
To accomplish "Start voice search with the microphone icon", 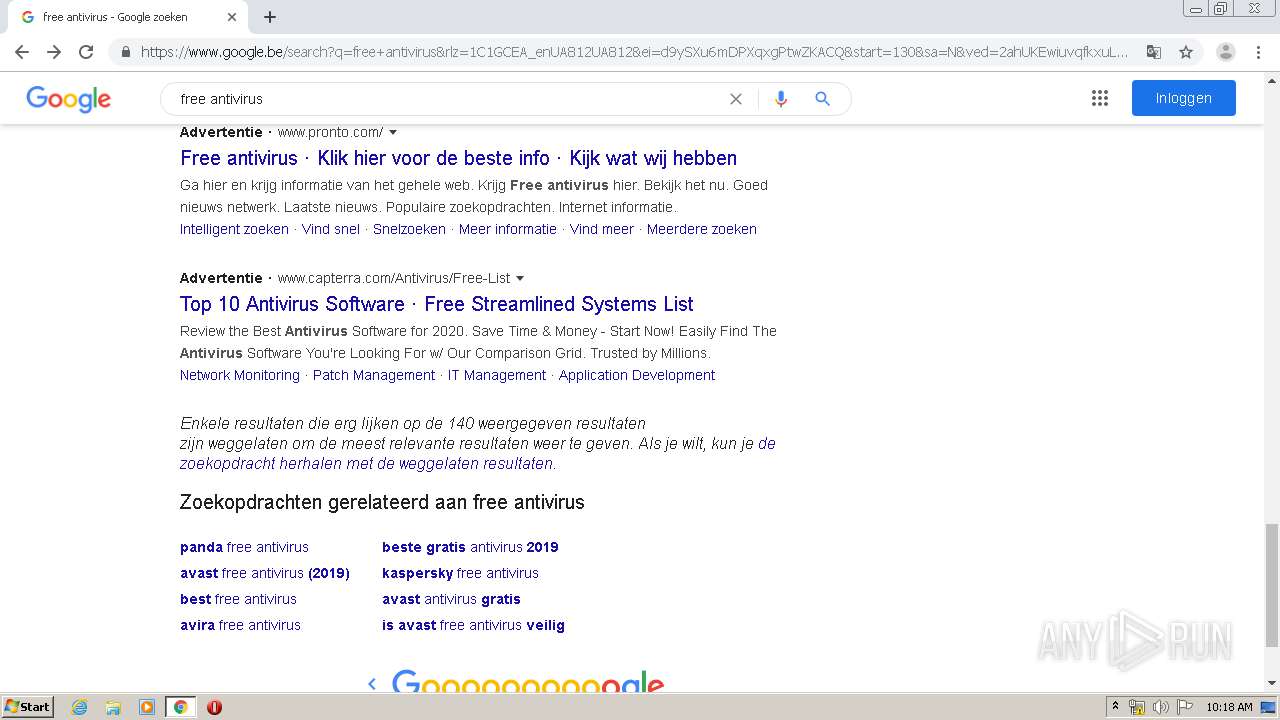I will [x=781, y=99].
